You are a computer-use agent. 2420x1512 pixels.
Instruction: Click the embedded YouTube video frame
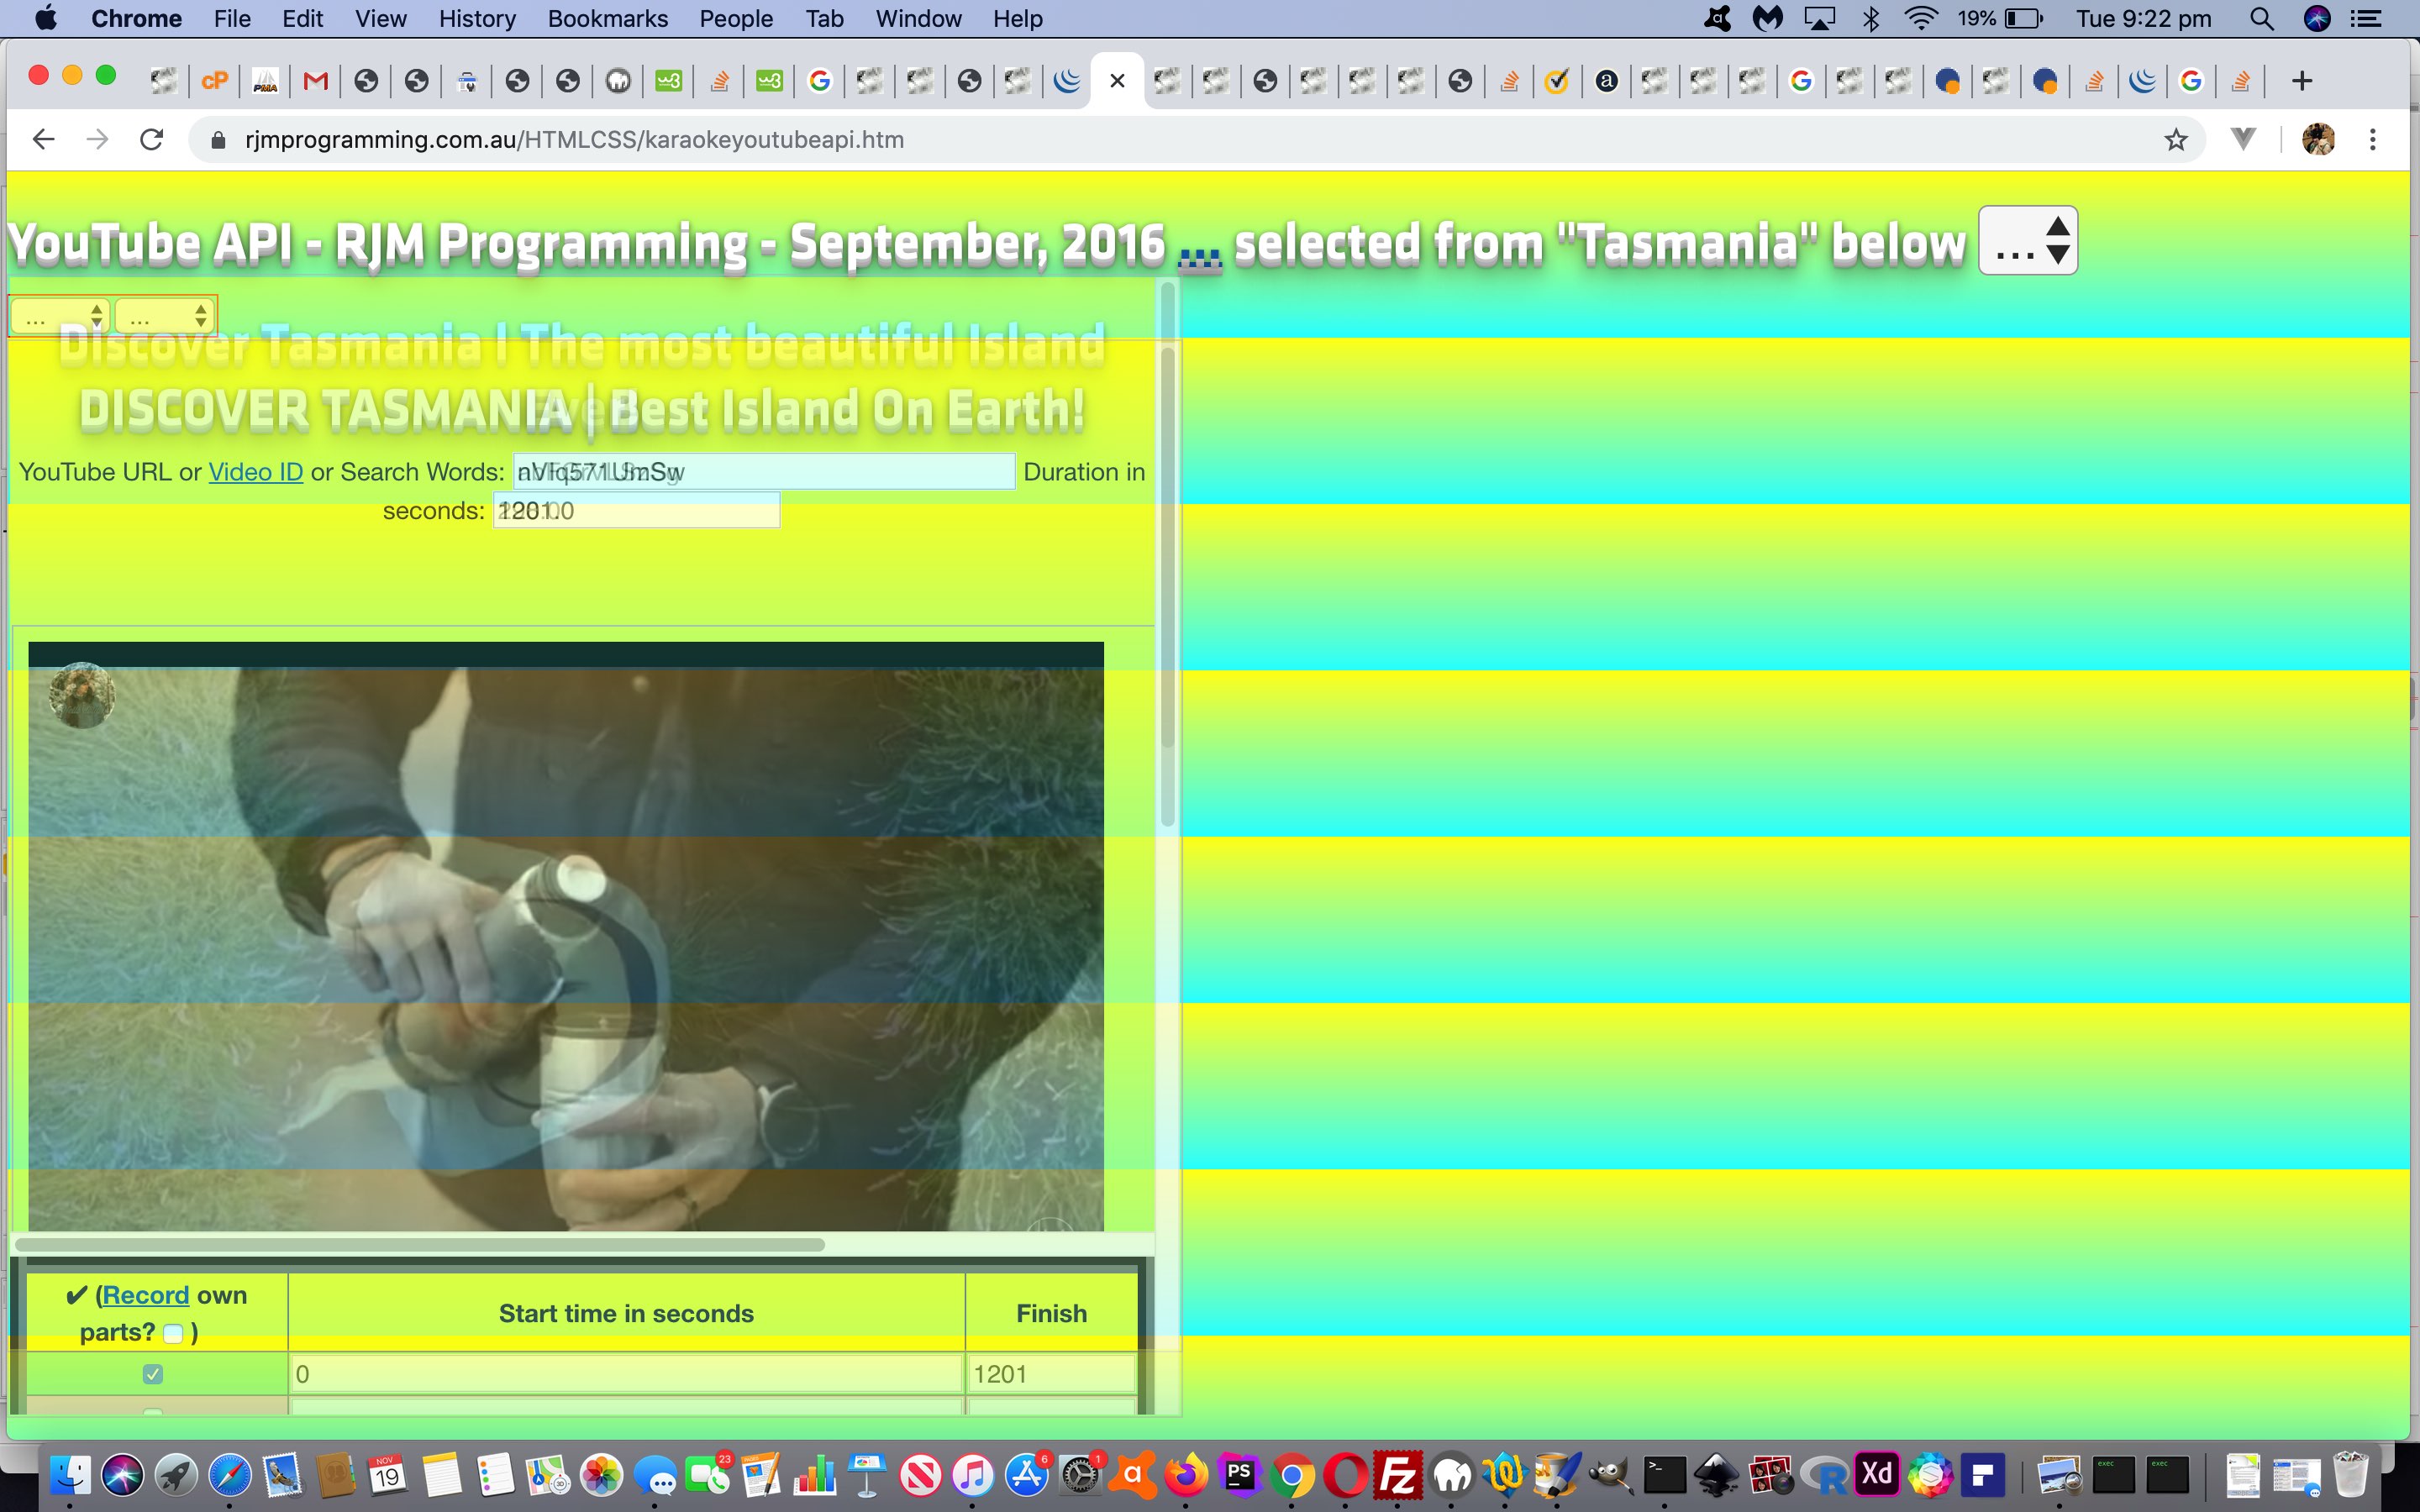tap(566, 936)
